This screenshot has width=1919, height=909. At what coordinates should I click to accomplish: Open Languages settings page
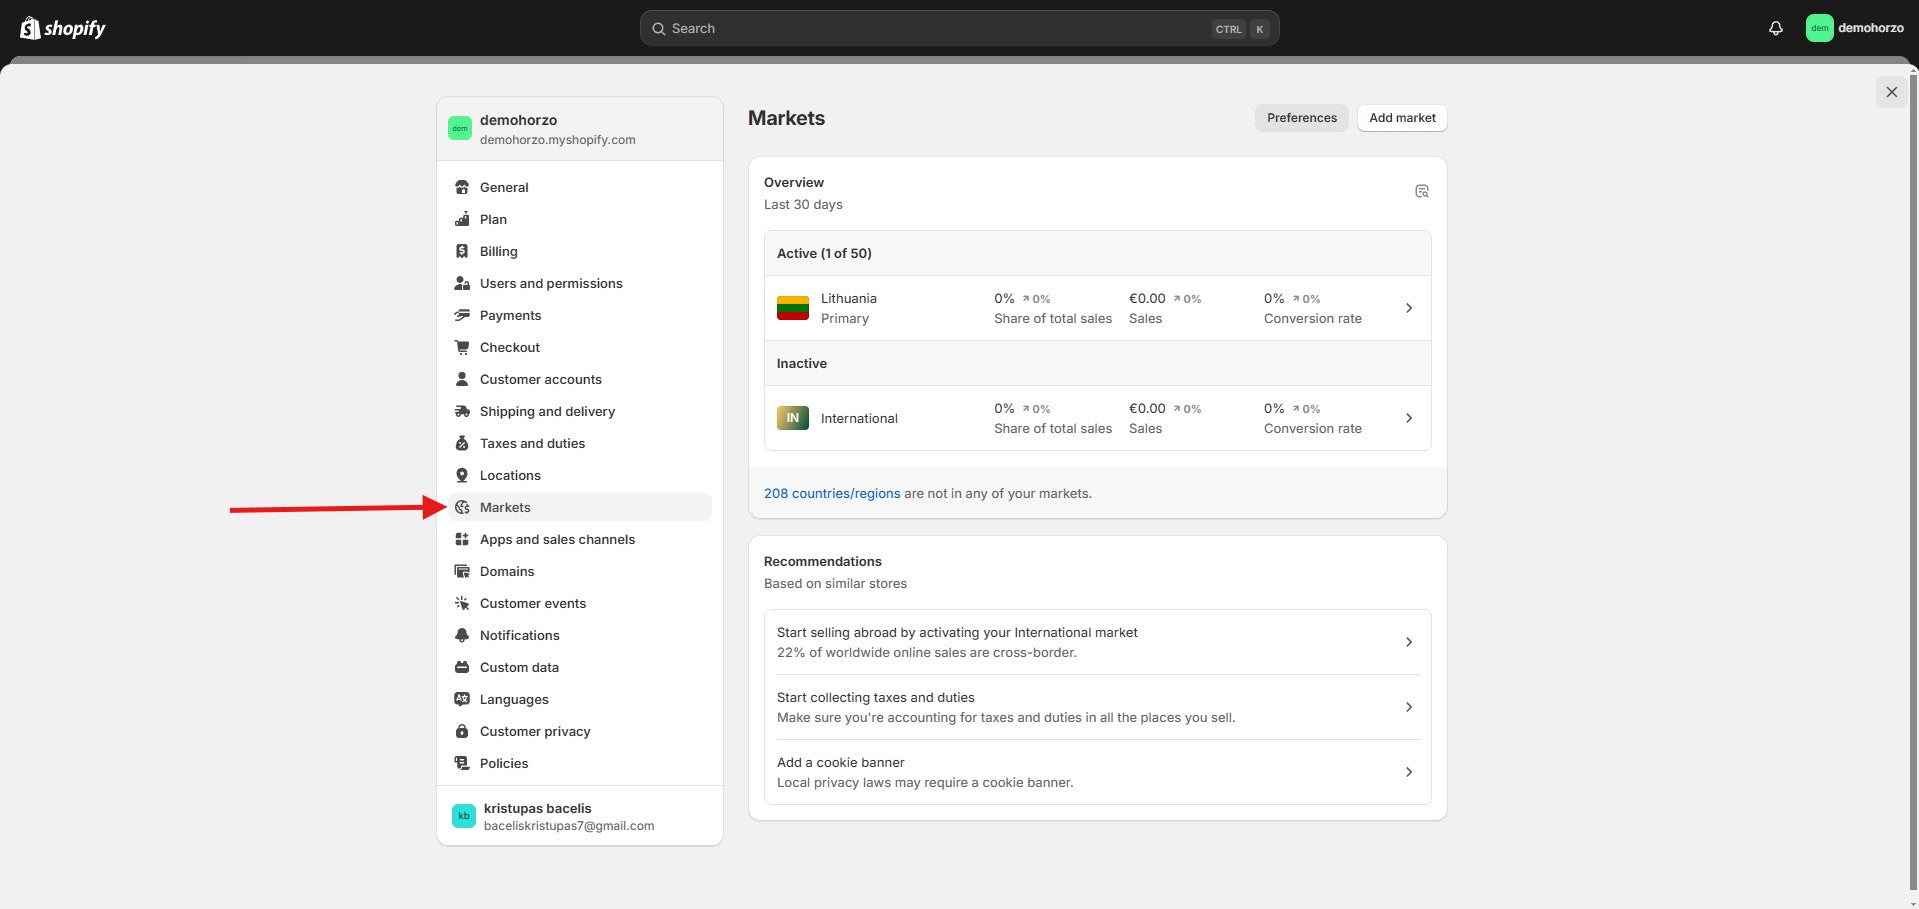[x=514, y=699]
